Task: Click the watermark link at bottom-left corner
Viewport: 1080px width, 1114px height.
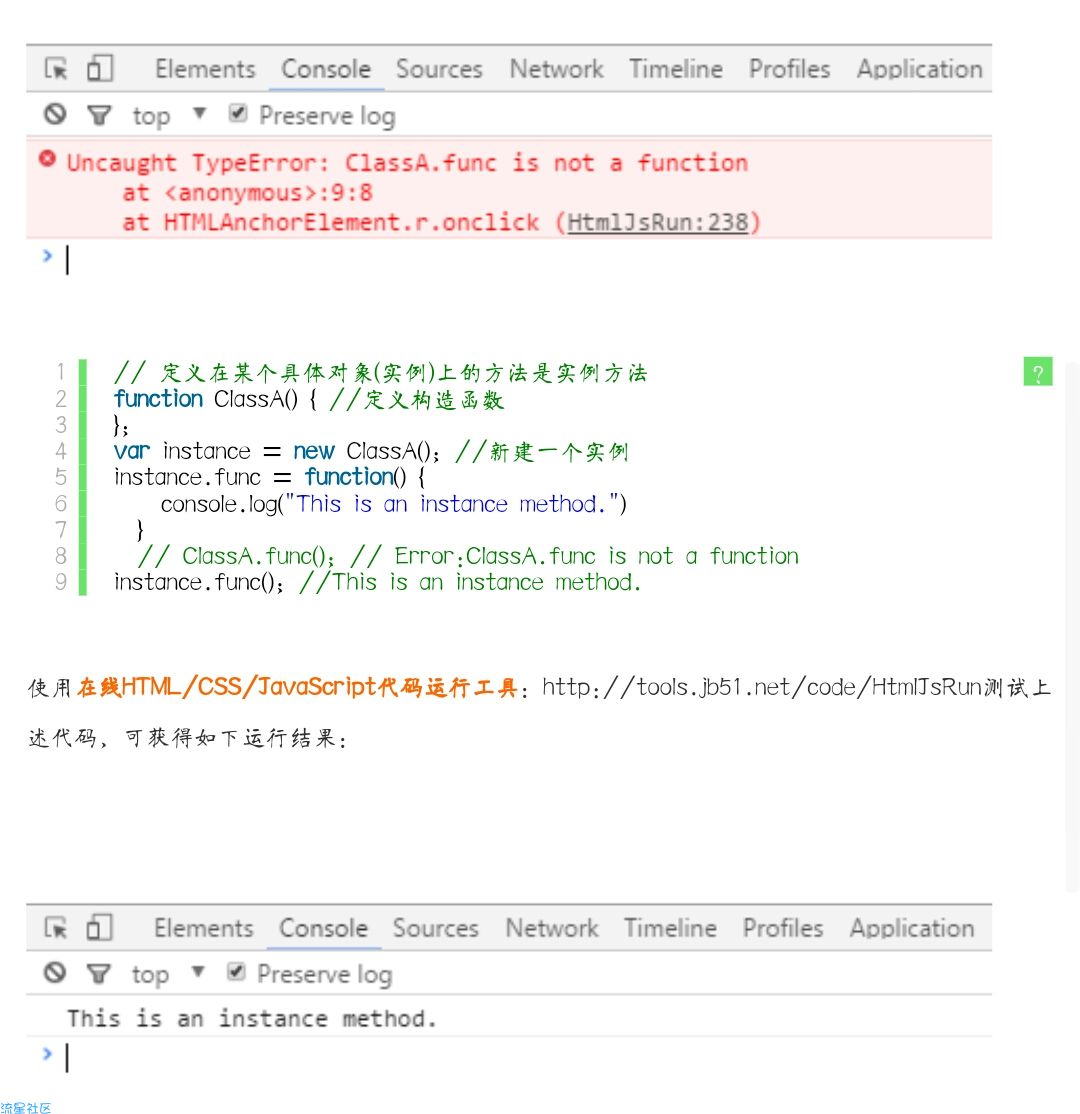Action: (x=26, y=1107)
